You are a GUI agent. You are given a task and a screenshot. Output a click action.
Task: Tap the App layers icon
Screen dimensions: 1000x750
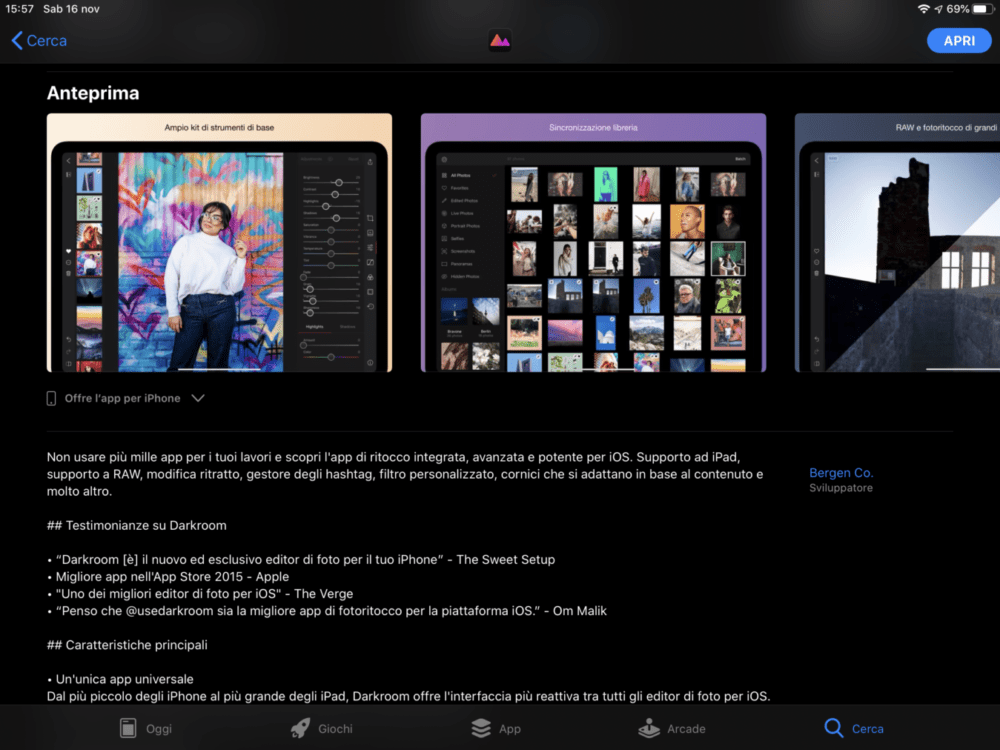pos(481,728)
